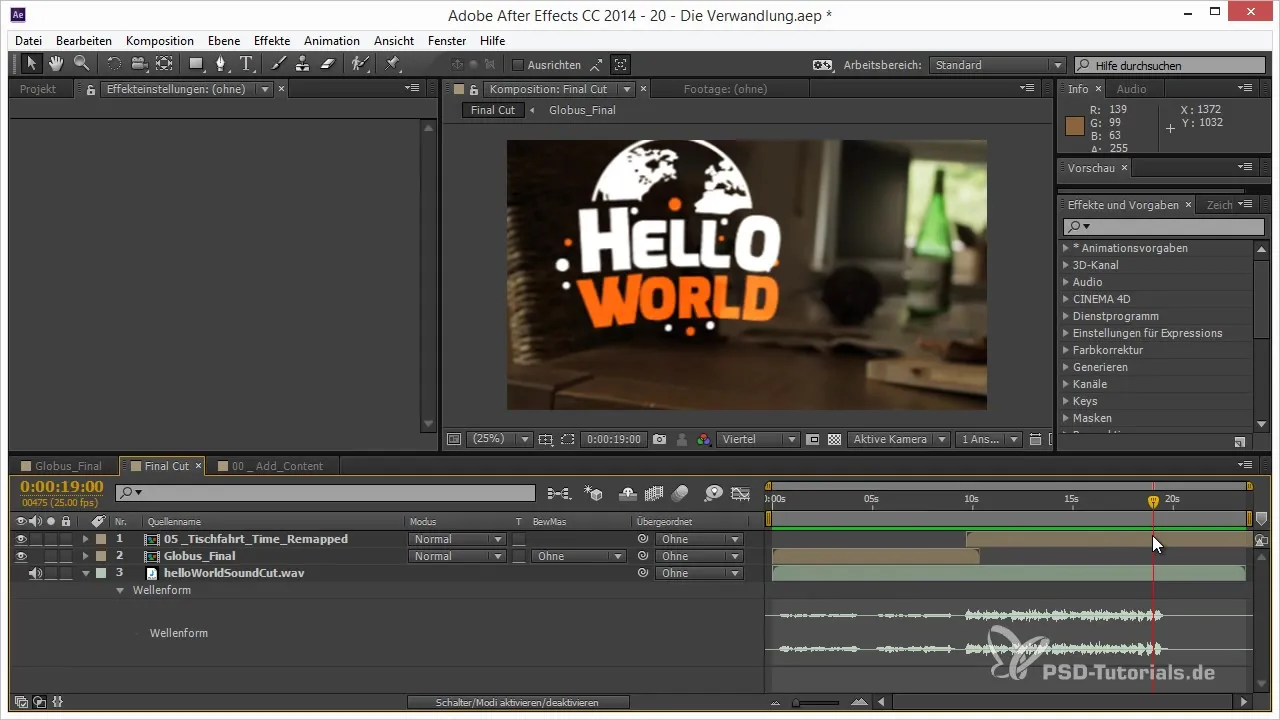
Task: Click Schalter/Modi aktivieren/deaktivieren button
Action: (518, 702)
